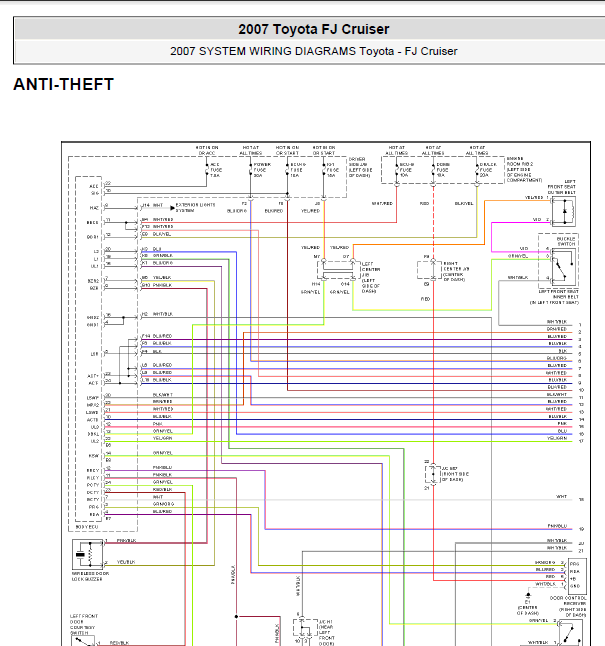Click 'LEFT FRONT DOOR COURTESY SWITCH' label

[84, 624]
